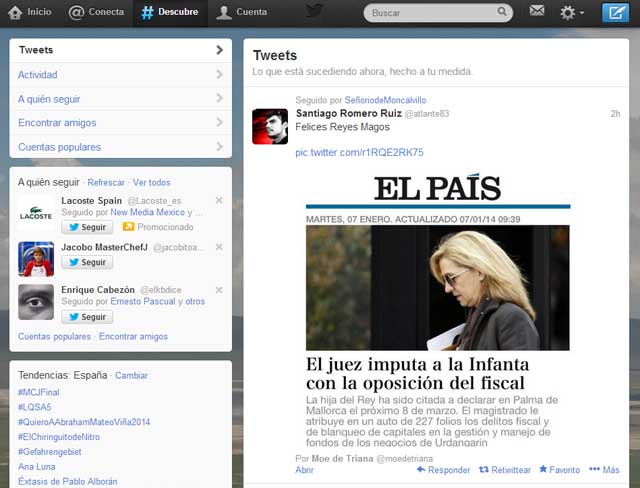This screenshot has height=488, width=640.
Task: Click the Twitter bird logo in the top bar
Action: click(314, 12)
